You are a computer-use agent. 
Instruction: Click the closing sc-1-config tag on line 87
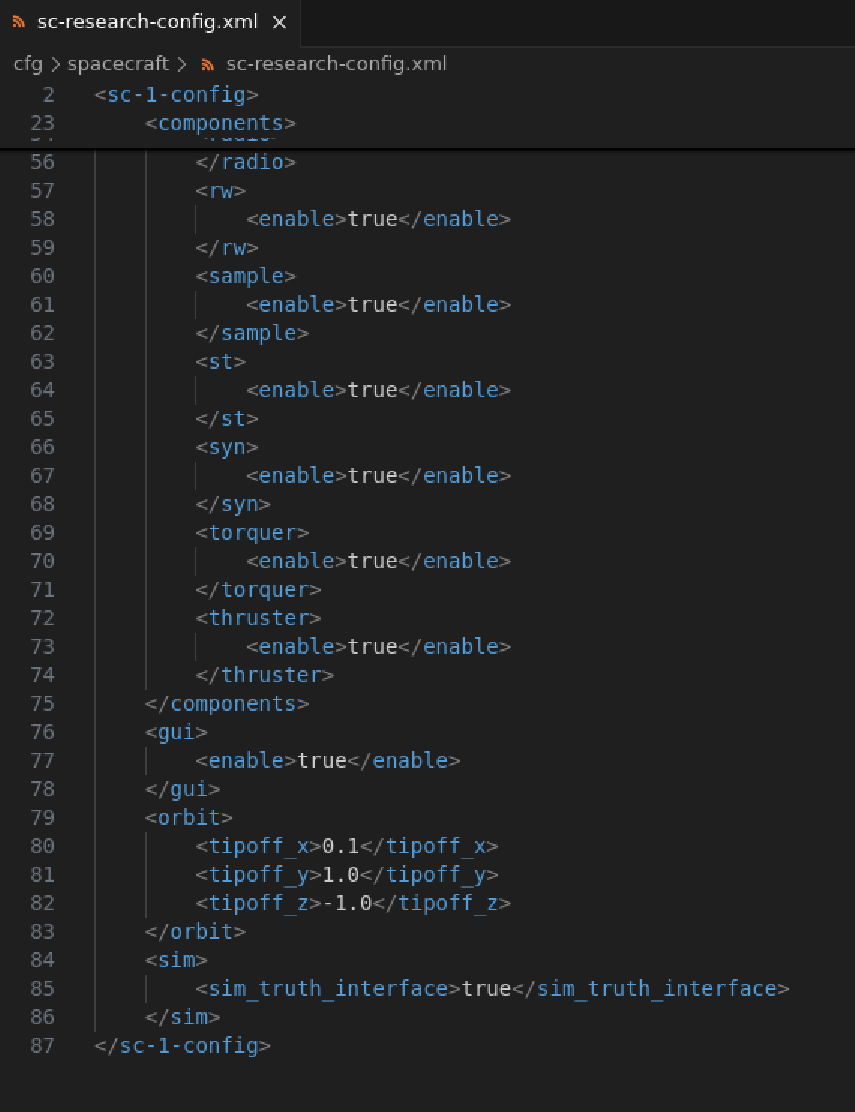(182, 1045)
